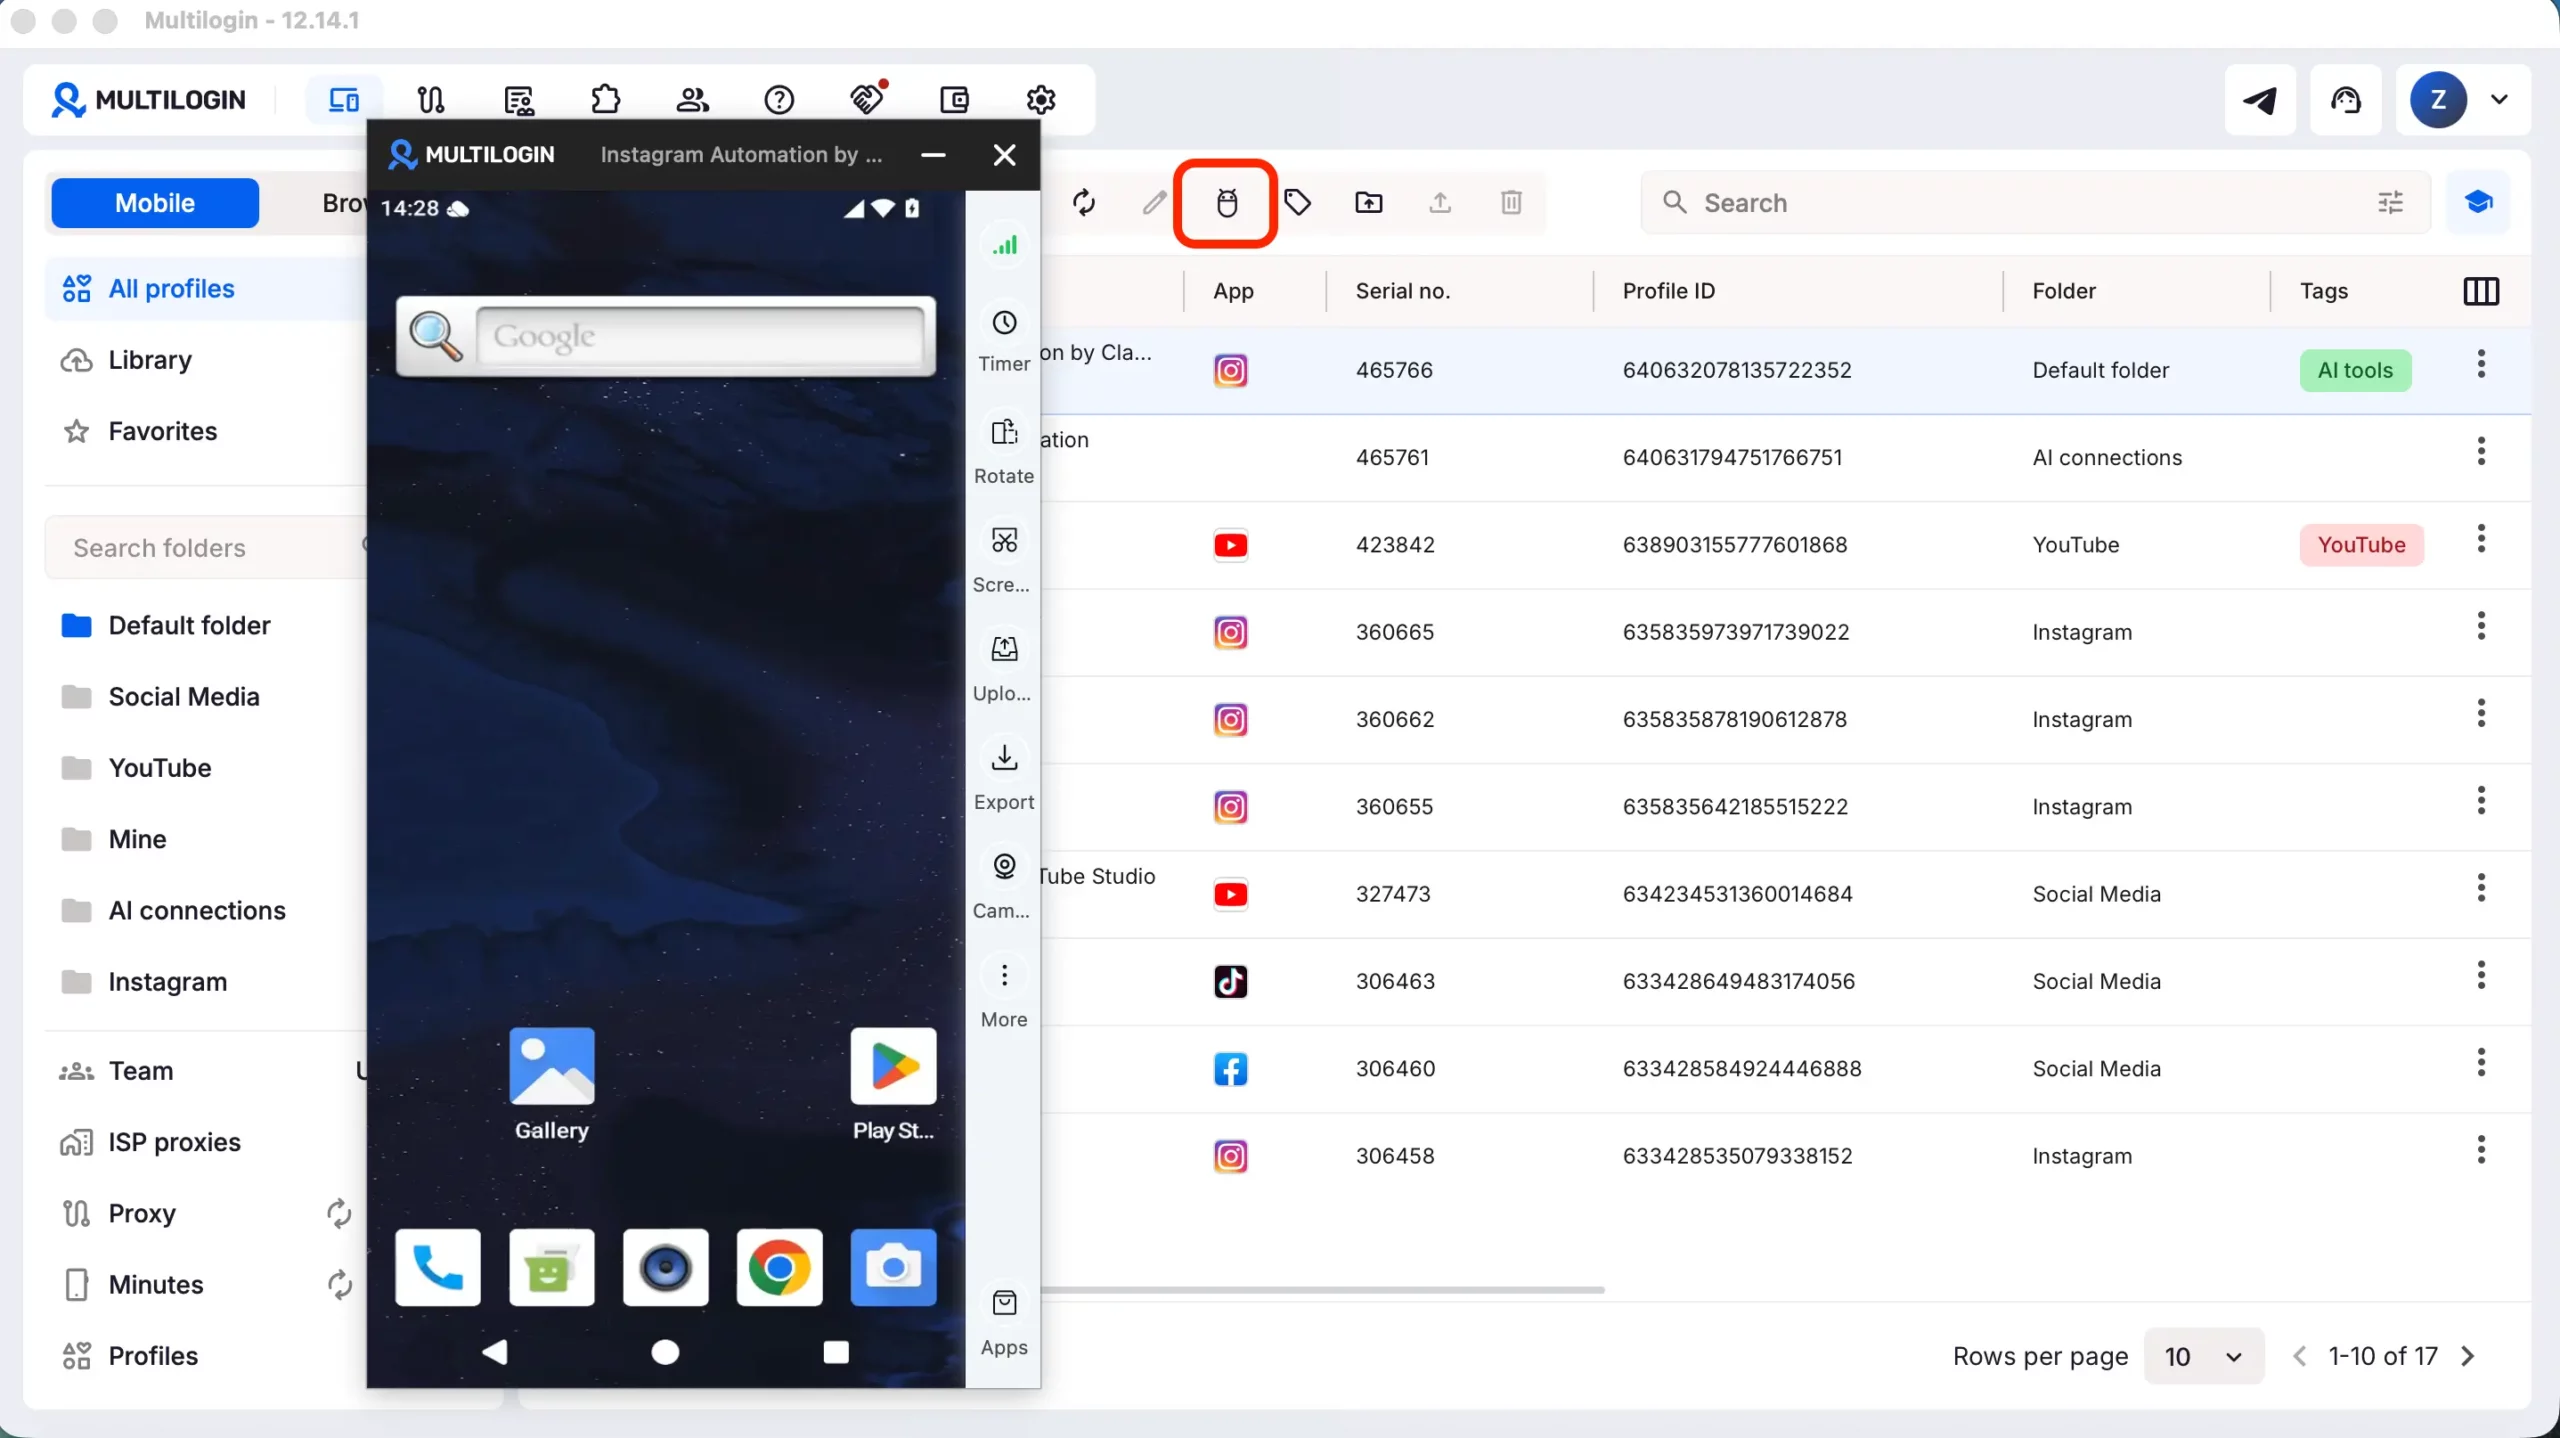2560x1438 pixels.
Task: Check the signal strength indicator icon
Action: (1004, 245)
